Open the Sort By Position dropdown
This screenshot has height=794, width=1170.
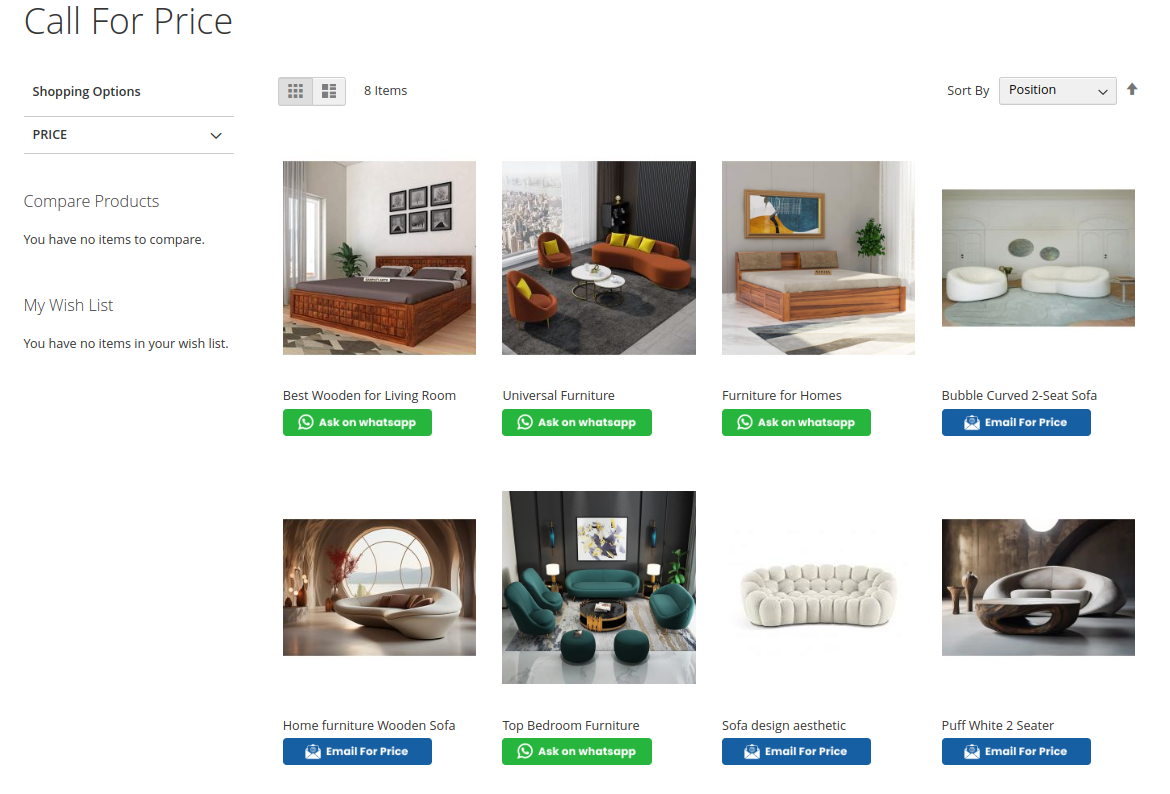point(1057,90)
